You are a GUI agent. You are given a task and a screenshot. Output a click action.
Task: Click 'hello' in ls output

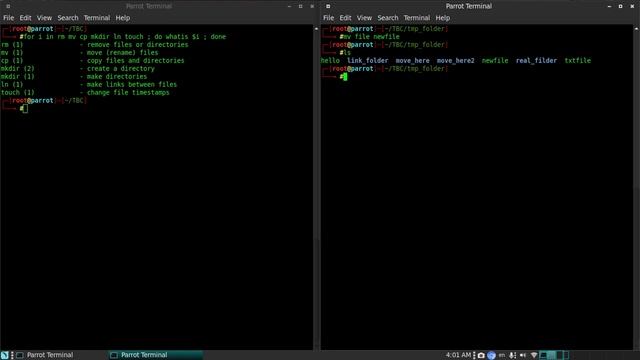pyautogui.click(x=330, y=61)
